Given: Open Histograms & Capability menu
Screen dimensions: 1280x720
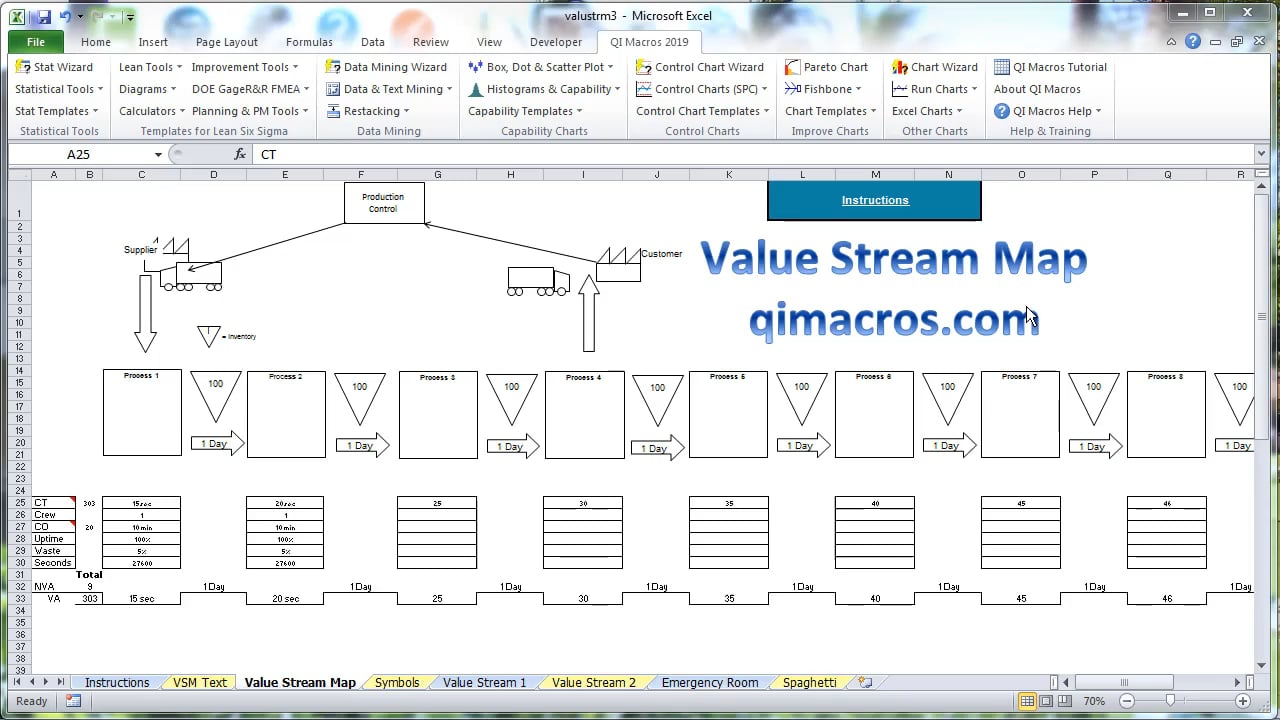Looking at the screenshot, I should 545,89.
